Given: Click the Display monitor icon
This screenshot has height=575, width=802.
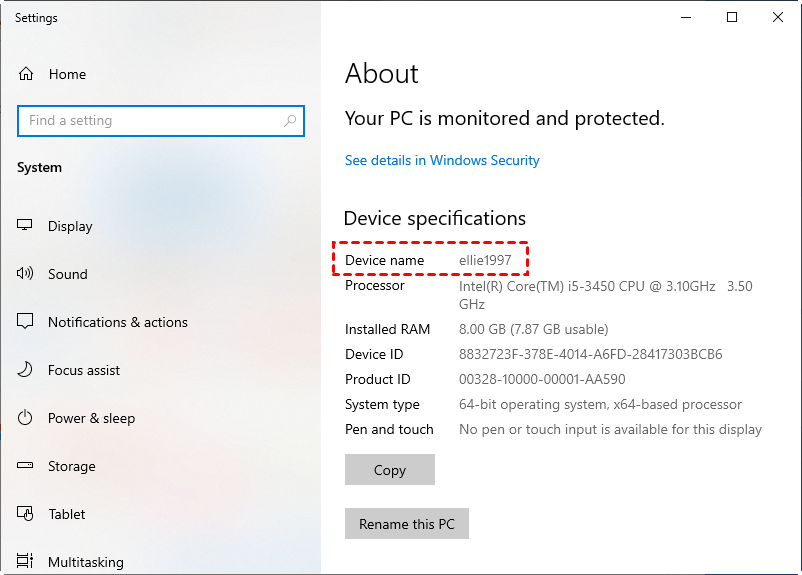Looking at the screenshot, I should [x=26, y=226].
